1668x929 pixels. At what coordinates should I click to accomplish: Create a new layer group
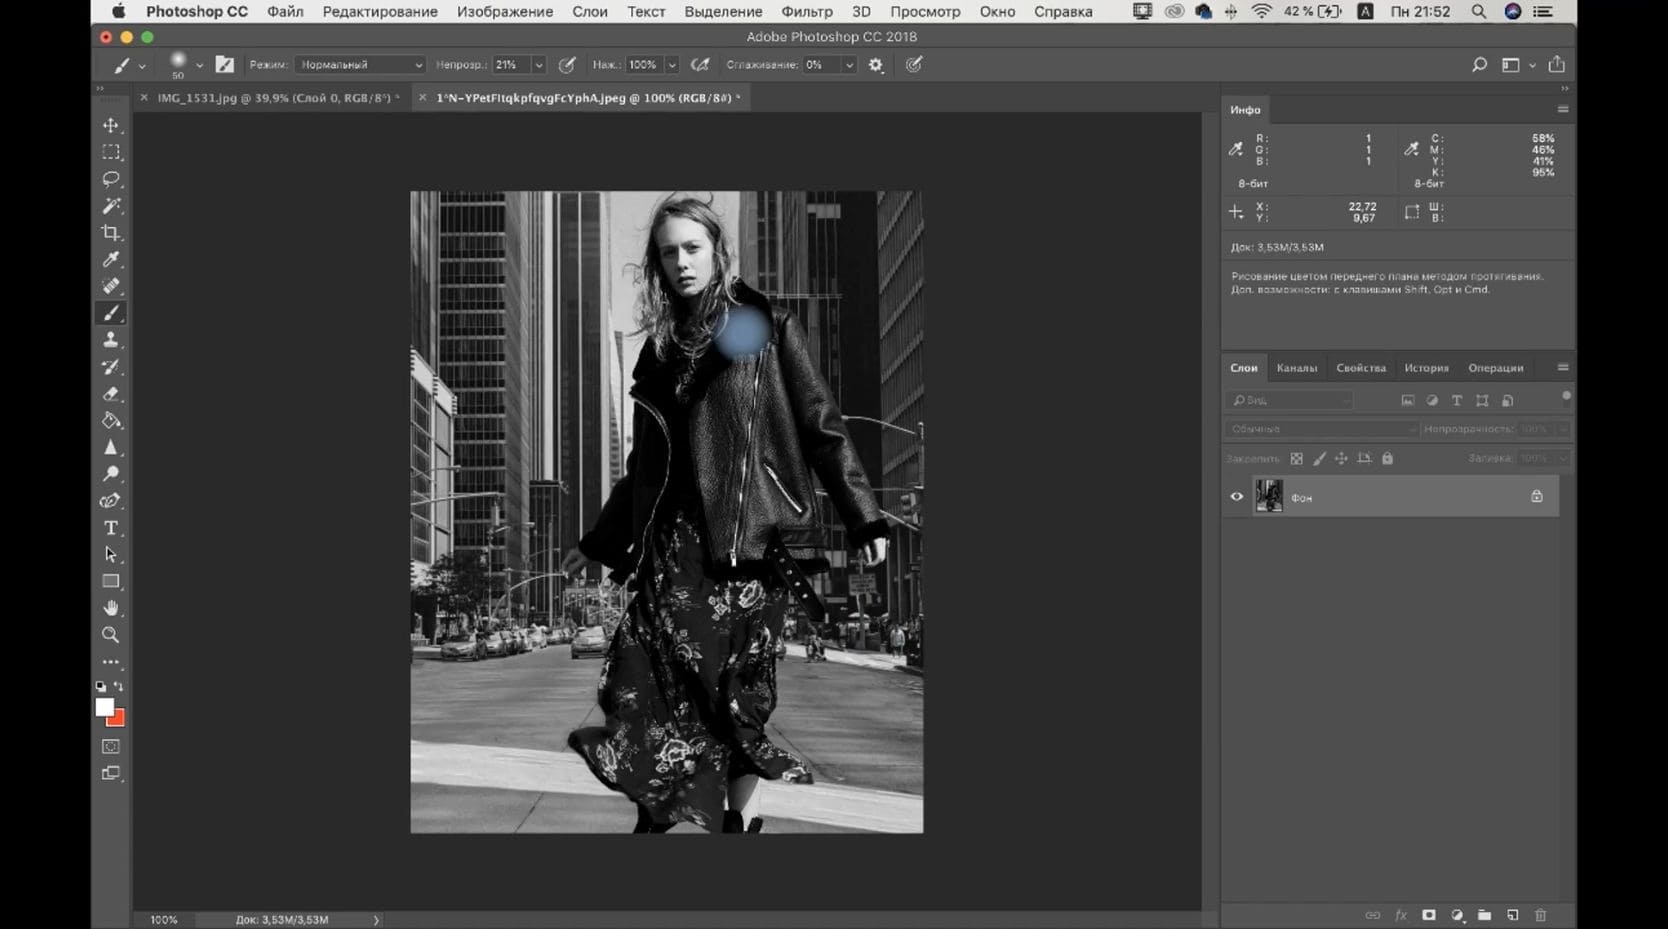[x=1485, y=915]
